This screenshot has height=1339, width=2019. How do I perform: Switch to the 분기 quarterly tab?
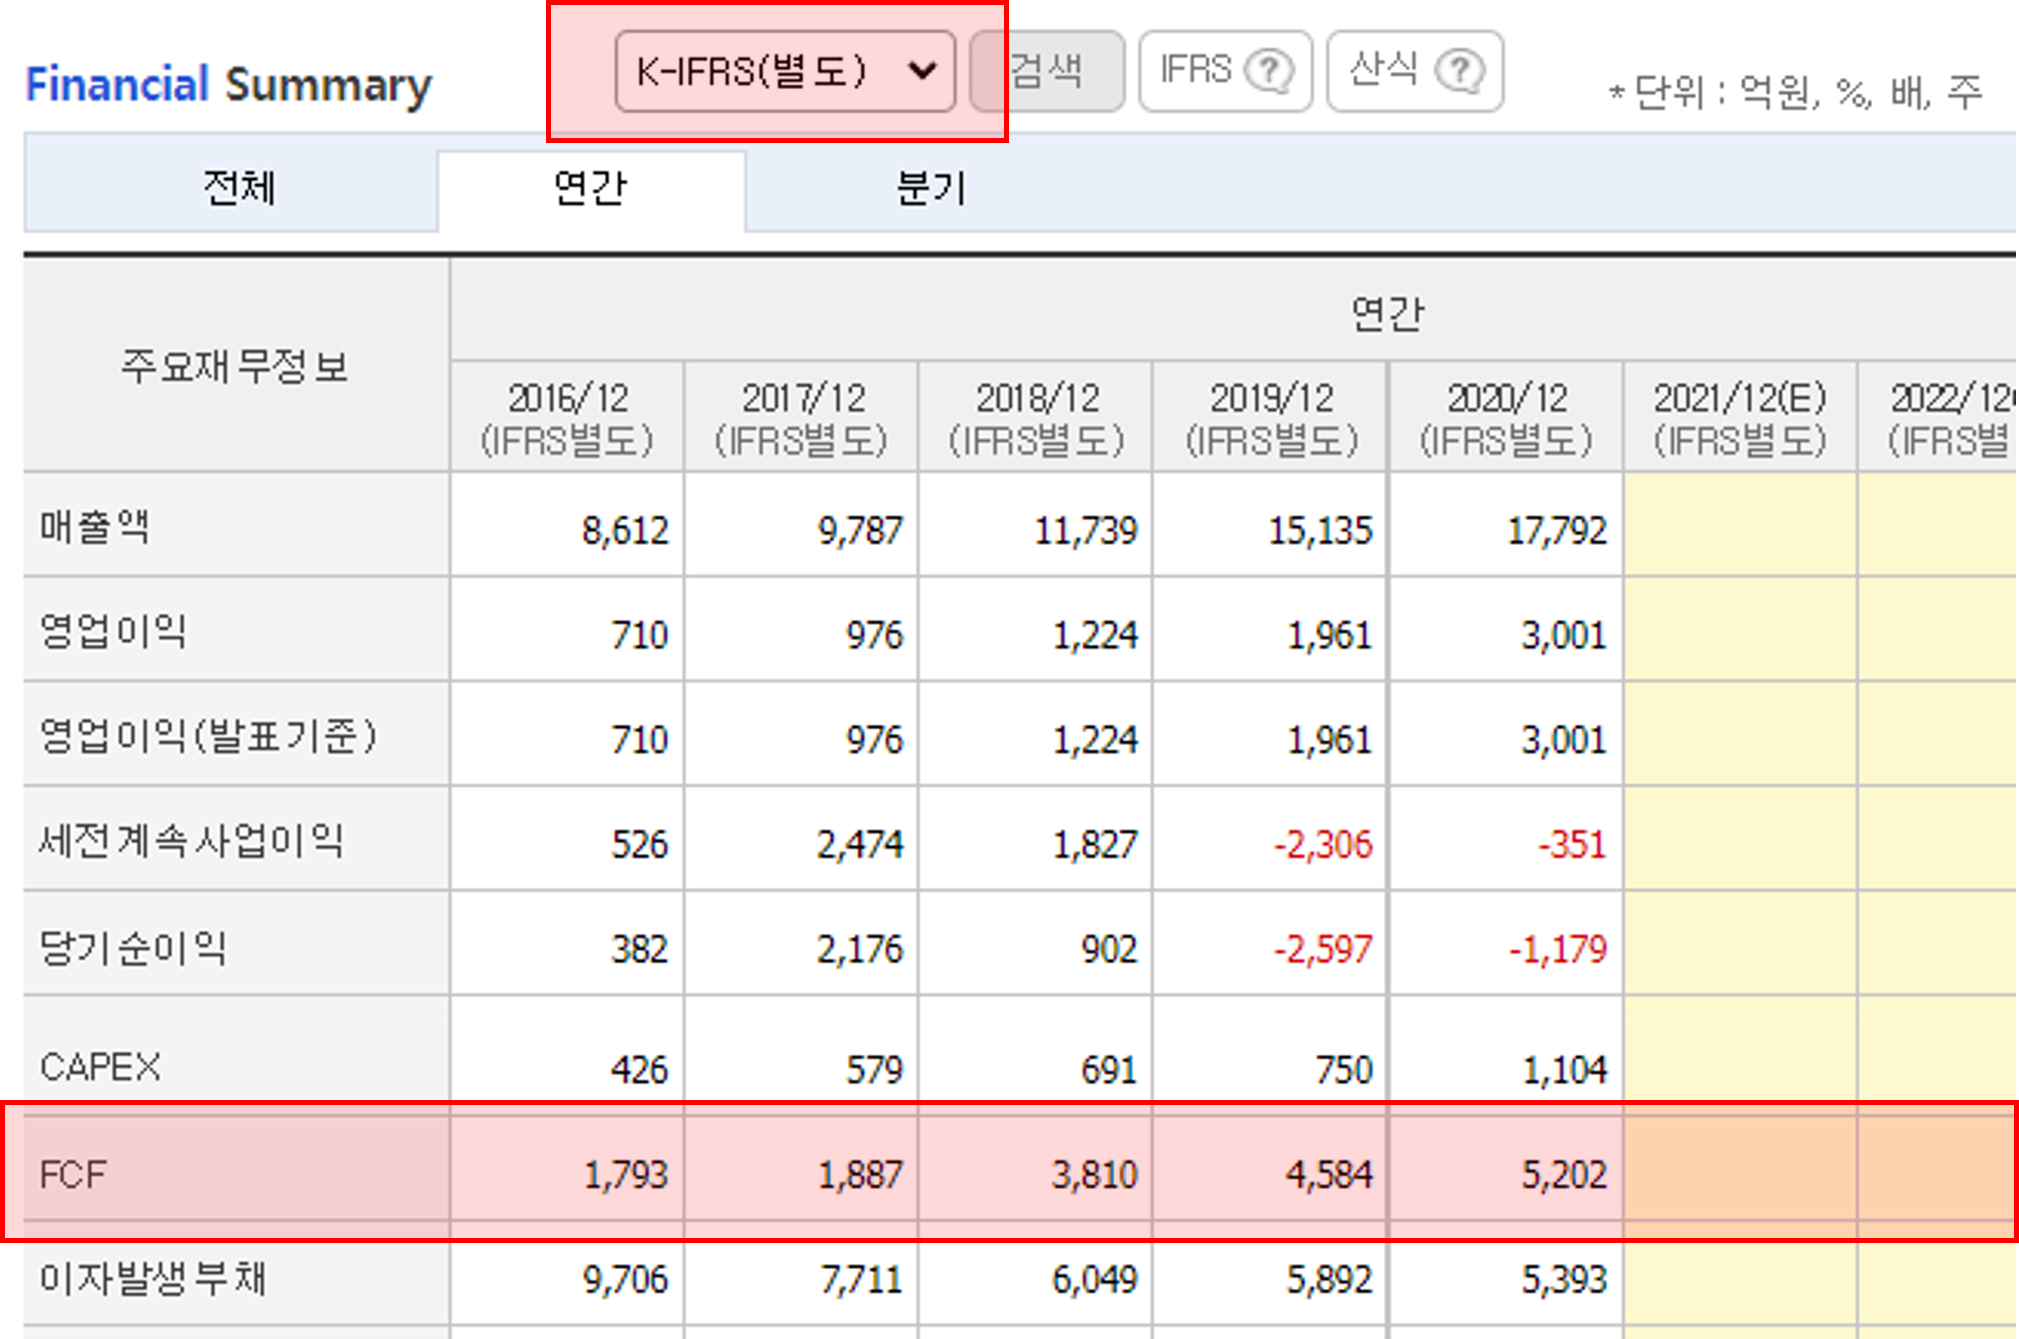(x=930, y=187)
